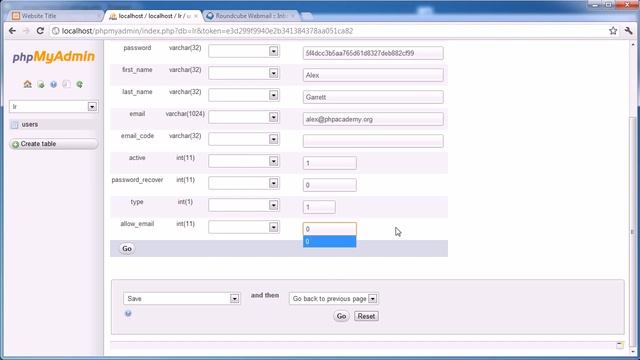Click the password_recover column label

(137, 180)
